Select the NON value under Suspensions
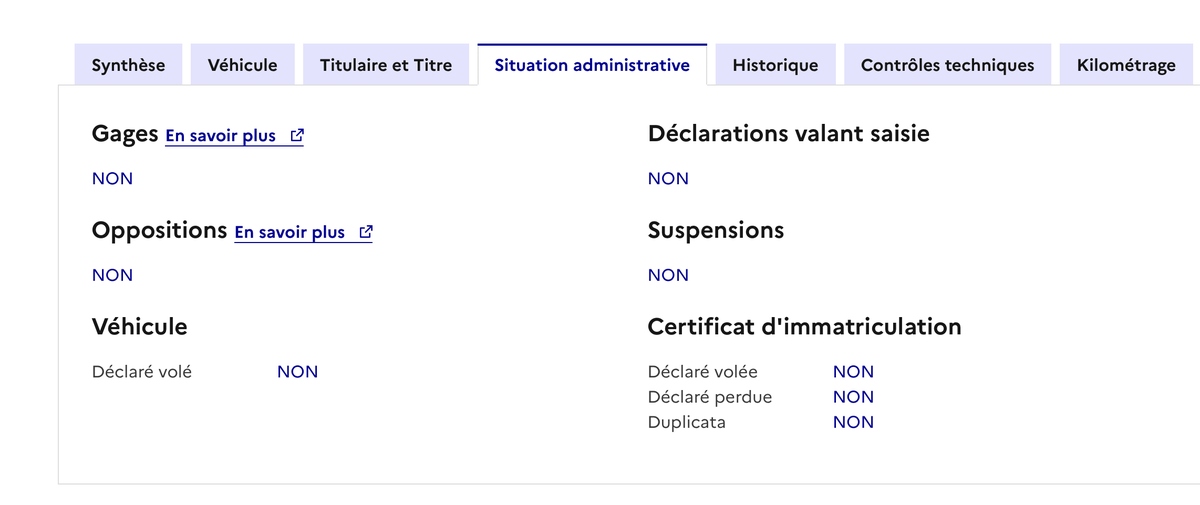Image resolution: width=1200 pixels, height=505 pixels. [668, 276]
